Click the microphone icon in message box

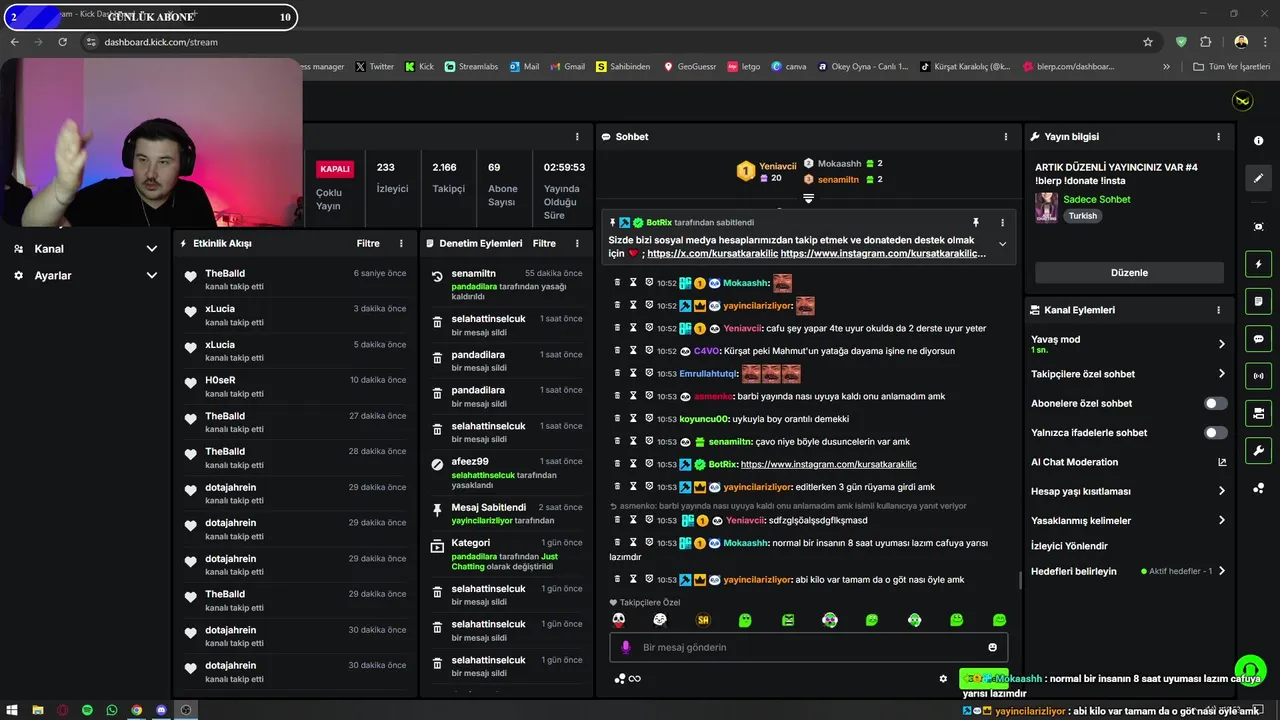(626, 647)
